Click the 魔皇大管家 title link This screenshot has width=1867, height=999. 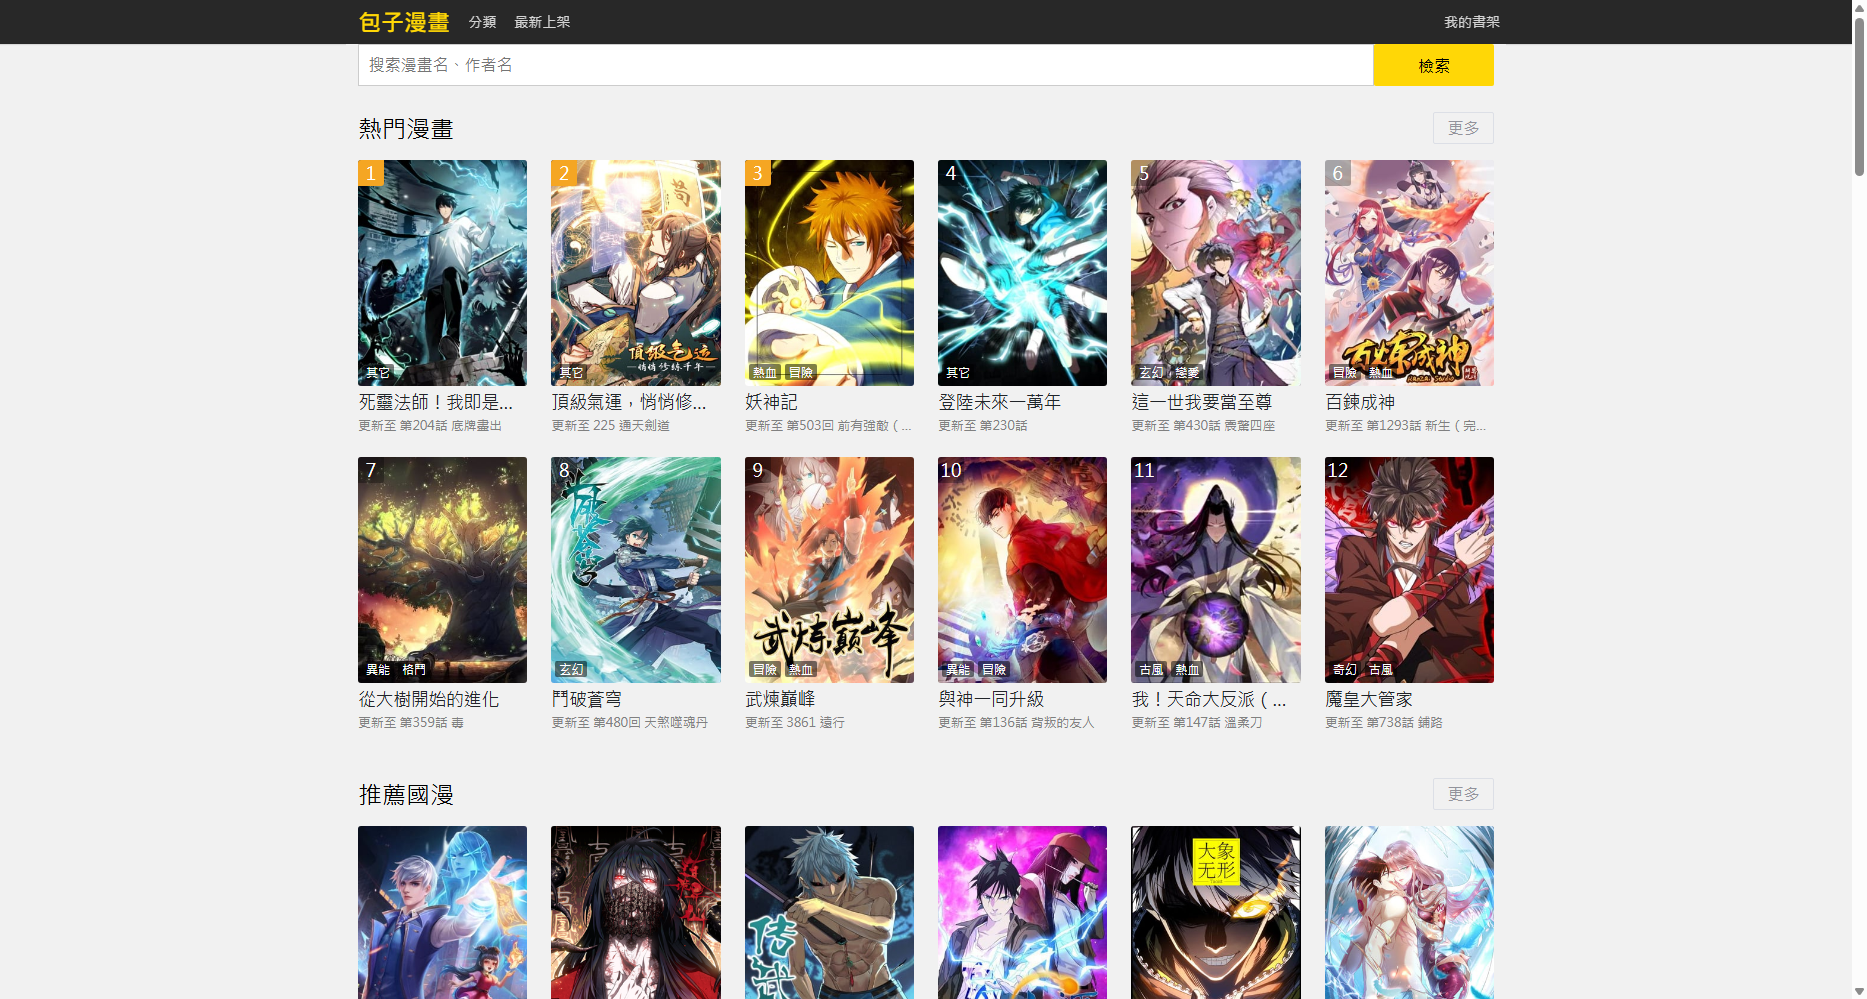pos(1369,699)
